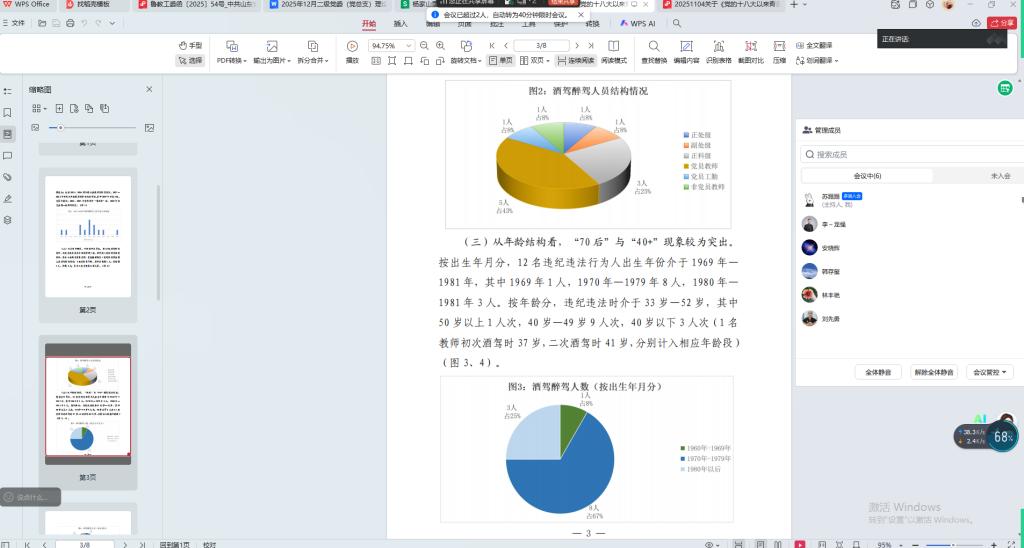Select the 手型 hand tool
Screen dimensions: 1024x548
point(190,46)
